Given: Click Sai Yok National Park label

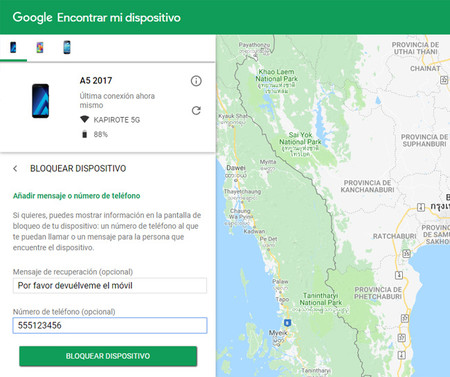Looking at the screenshot, I should [x=300, y=138].
